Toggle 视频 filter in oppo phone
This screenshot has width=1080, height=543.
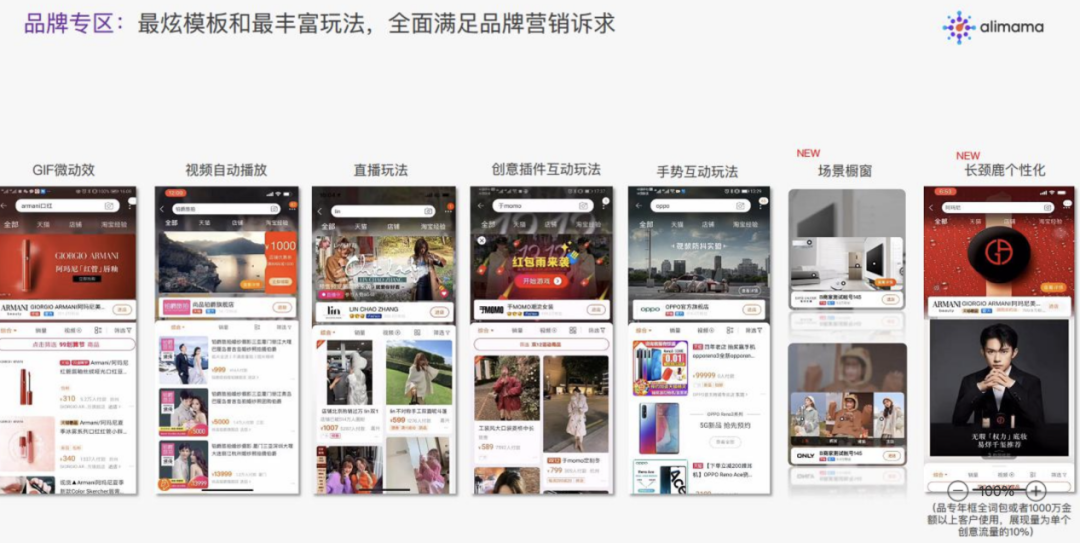click(x=705, y=331)
